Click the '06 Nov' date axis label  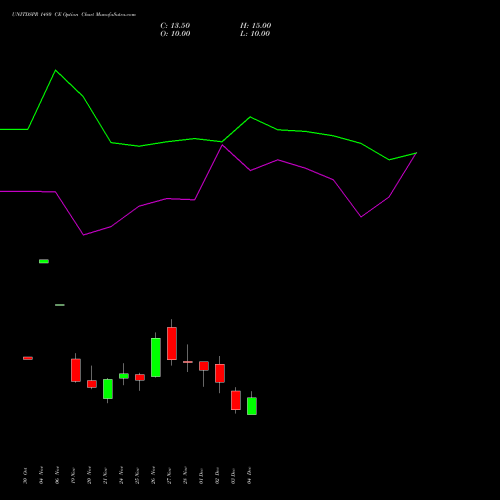click(x=57, y=476)
